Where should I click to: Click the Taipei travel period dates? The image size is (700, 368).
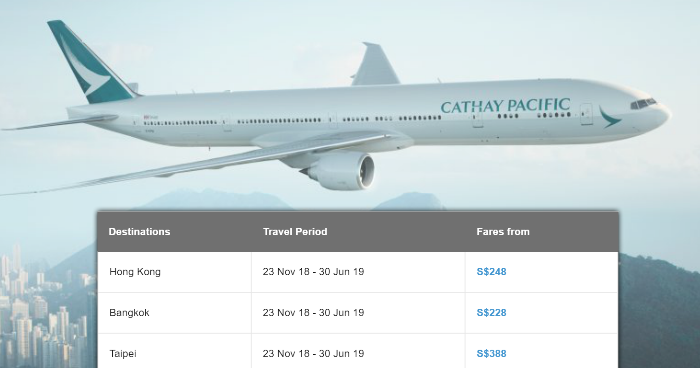[x=313, y=353]
